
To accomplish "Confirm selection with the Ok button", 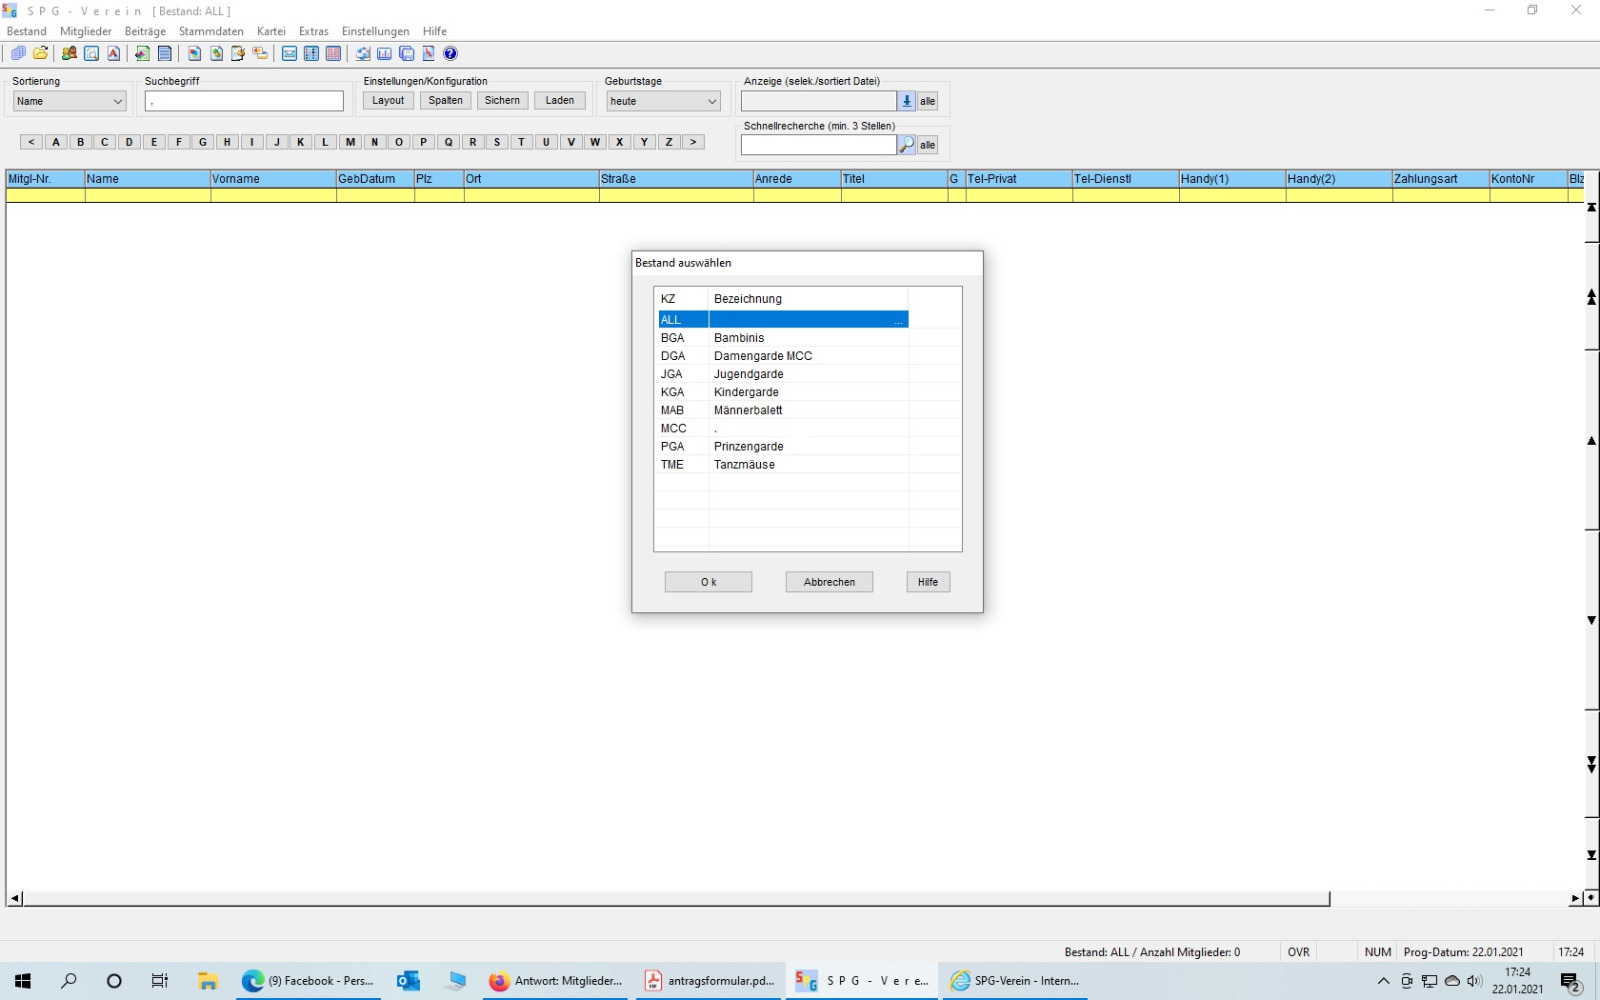I will click(708, 582).
